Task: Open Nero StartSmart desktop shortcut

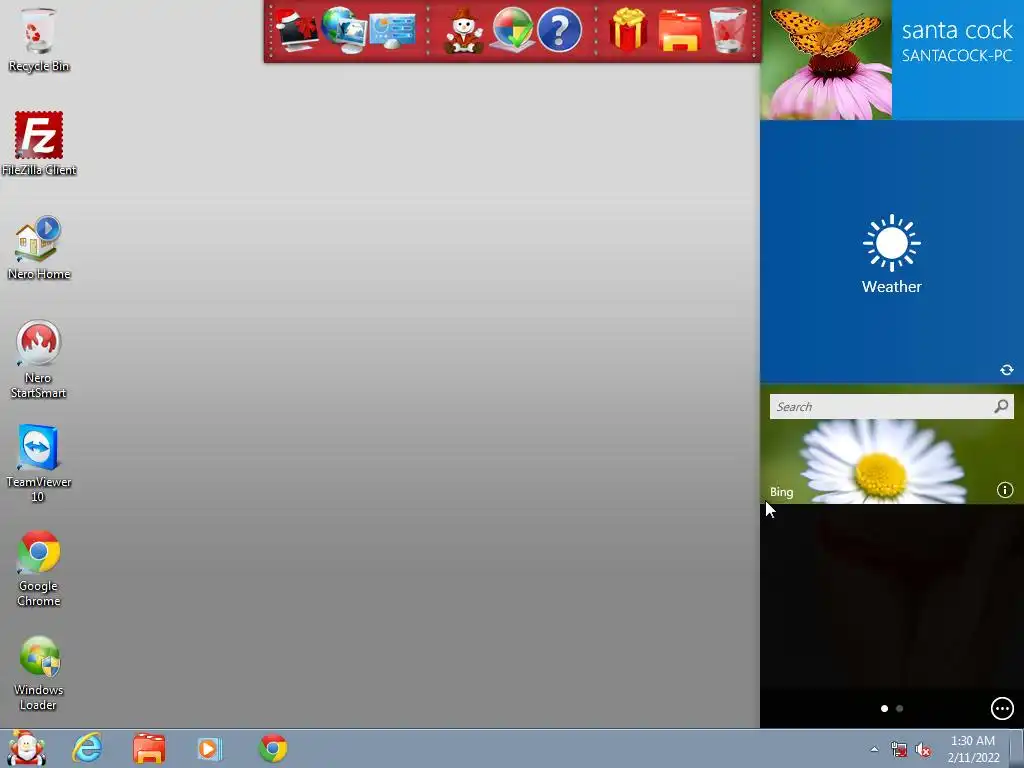Action: point(39,359)
